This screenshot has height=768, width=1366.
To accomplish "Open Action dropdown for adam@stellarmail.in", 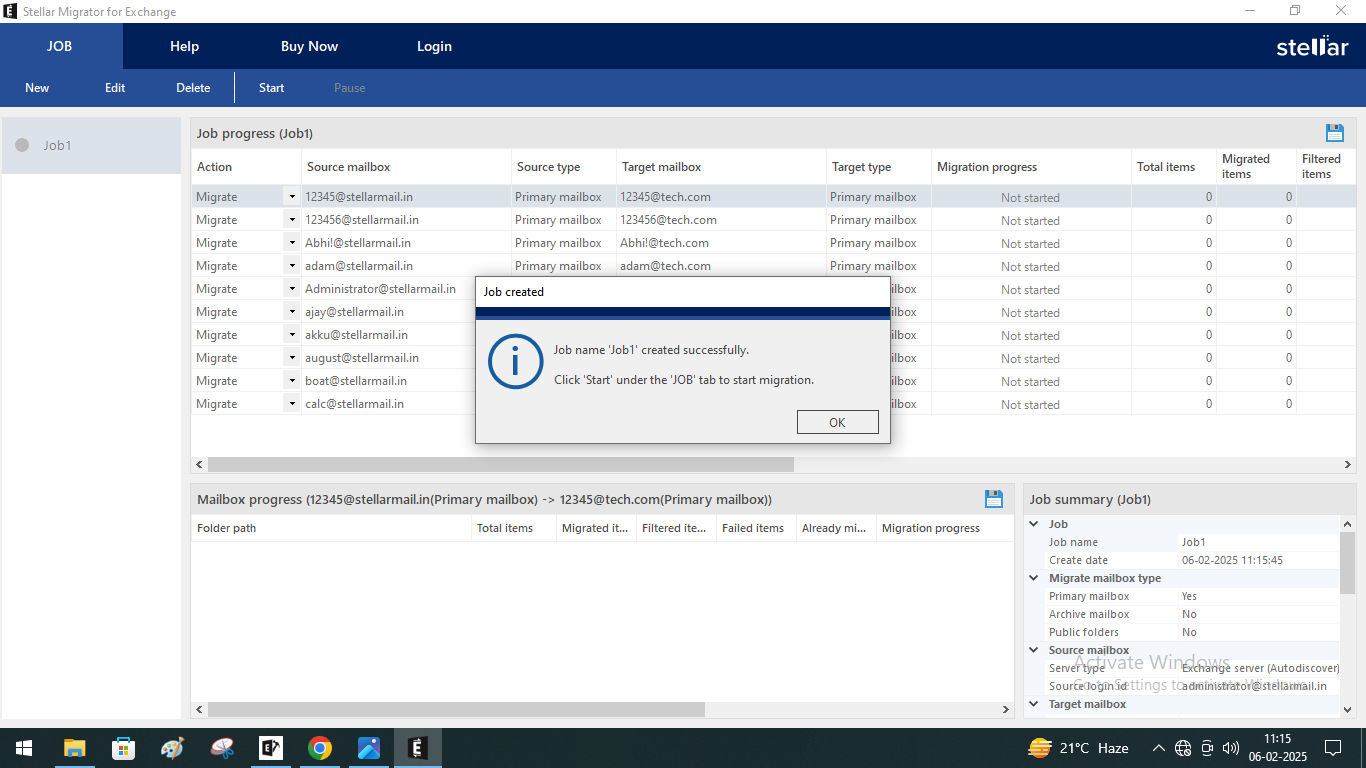I will (x=292, y=266).
